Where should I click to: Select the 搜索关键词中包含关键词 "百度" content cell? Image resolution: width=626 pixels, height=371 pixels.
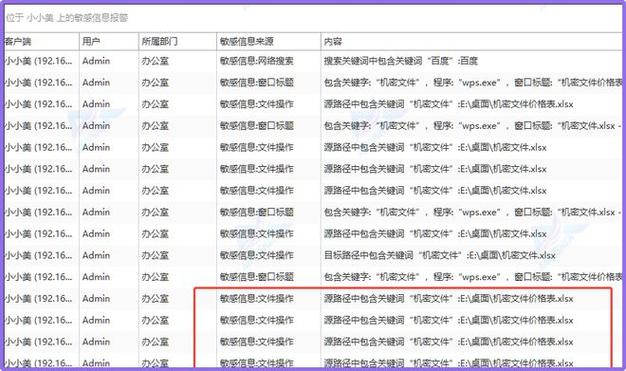click(x=401, y=61)
